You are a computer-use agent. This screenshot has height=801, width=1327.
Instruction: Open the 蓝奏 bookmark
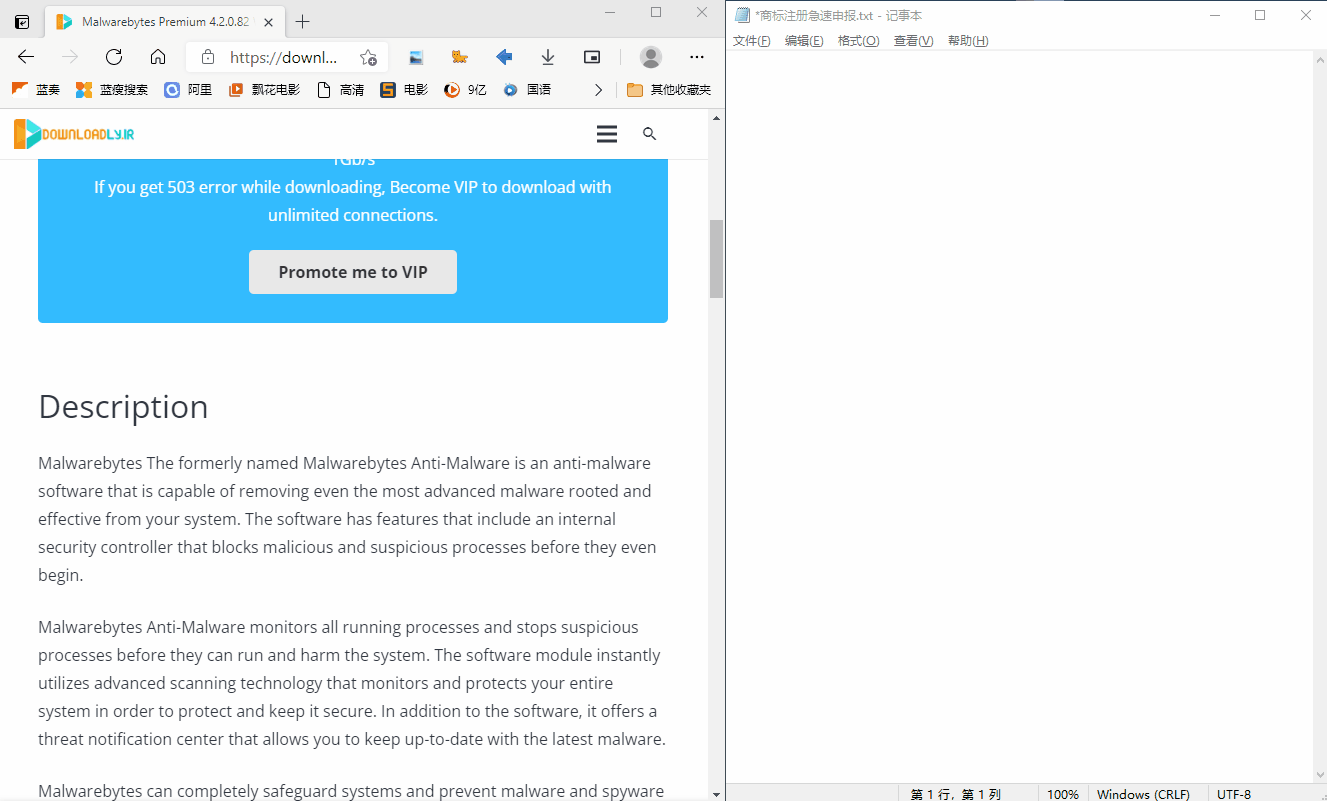(36, 90)
